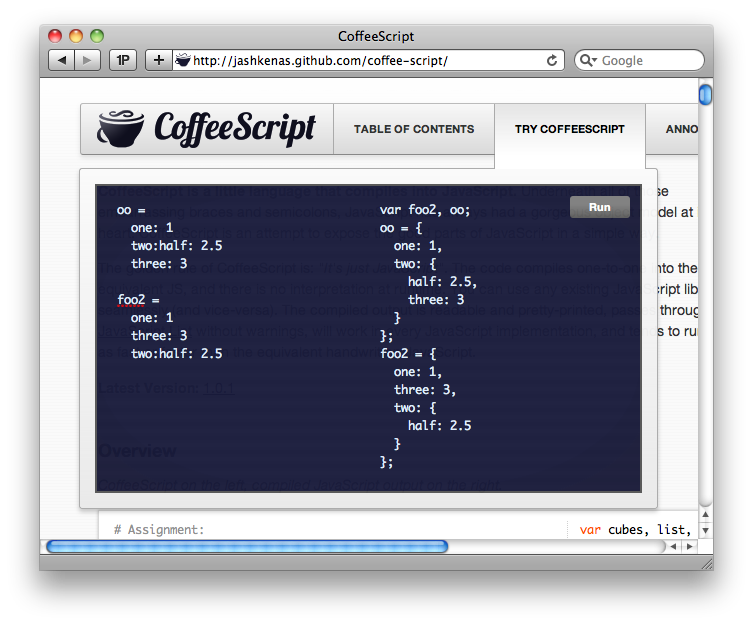This screenshot has height=625, width=753.
Task: Click the scroll down arrow
Action: 705,529
